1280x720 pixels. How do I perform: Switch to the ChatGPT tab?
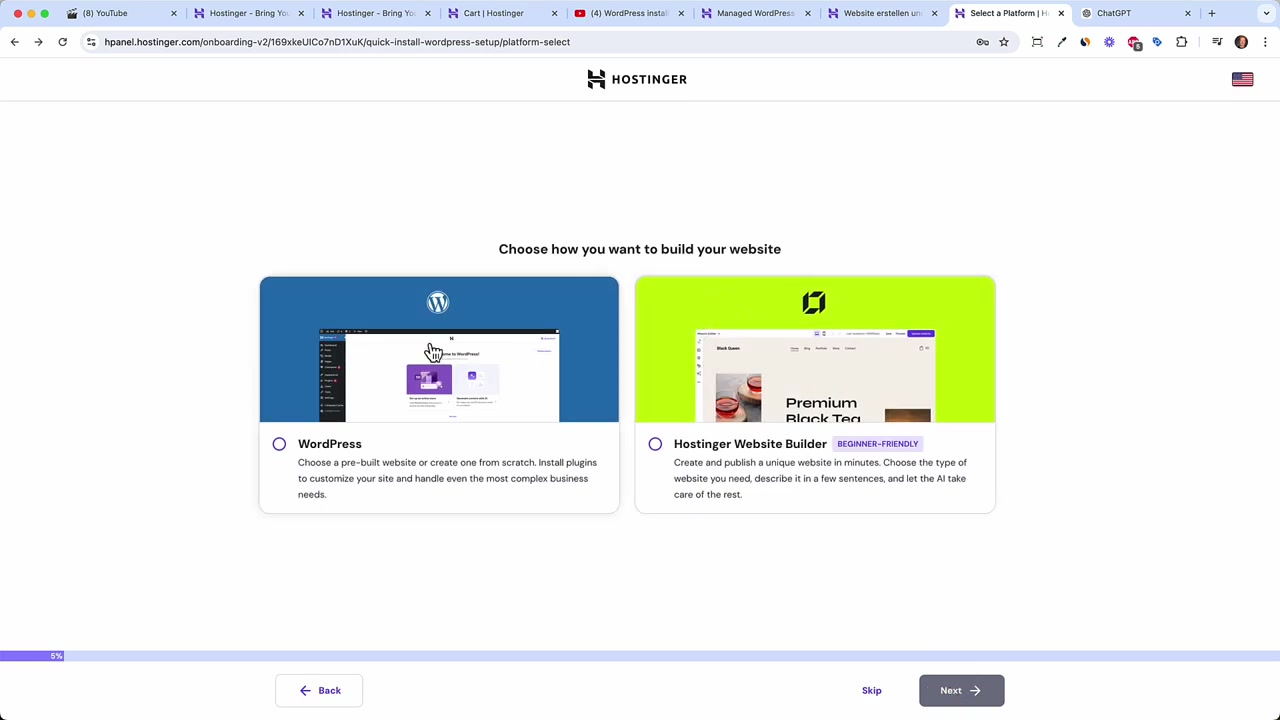click(1135, 13)
